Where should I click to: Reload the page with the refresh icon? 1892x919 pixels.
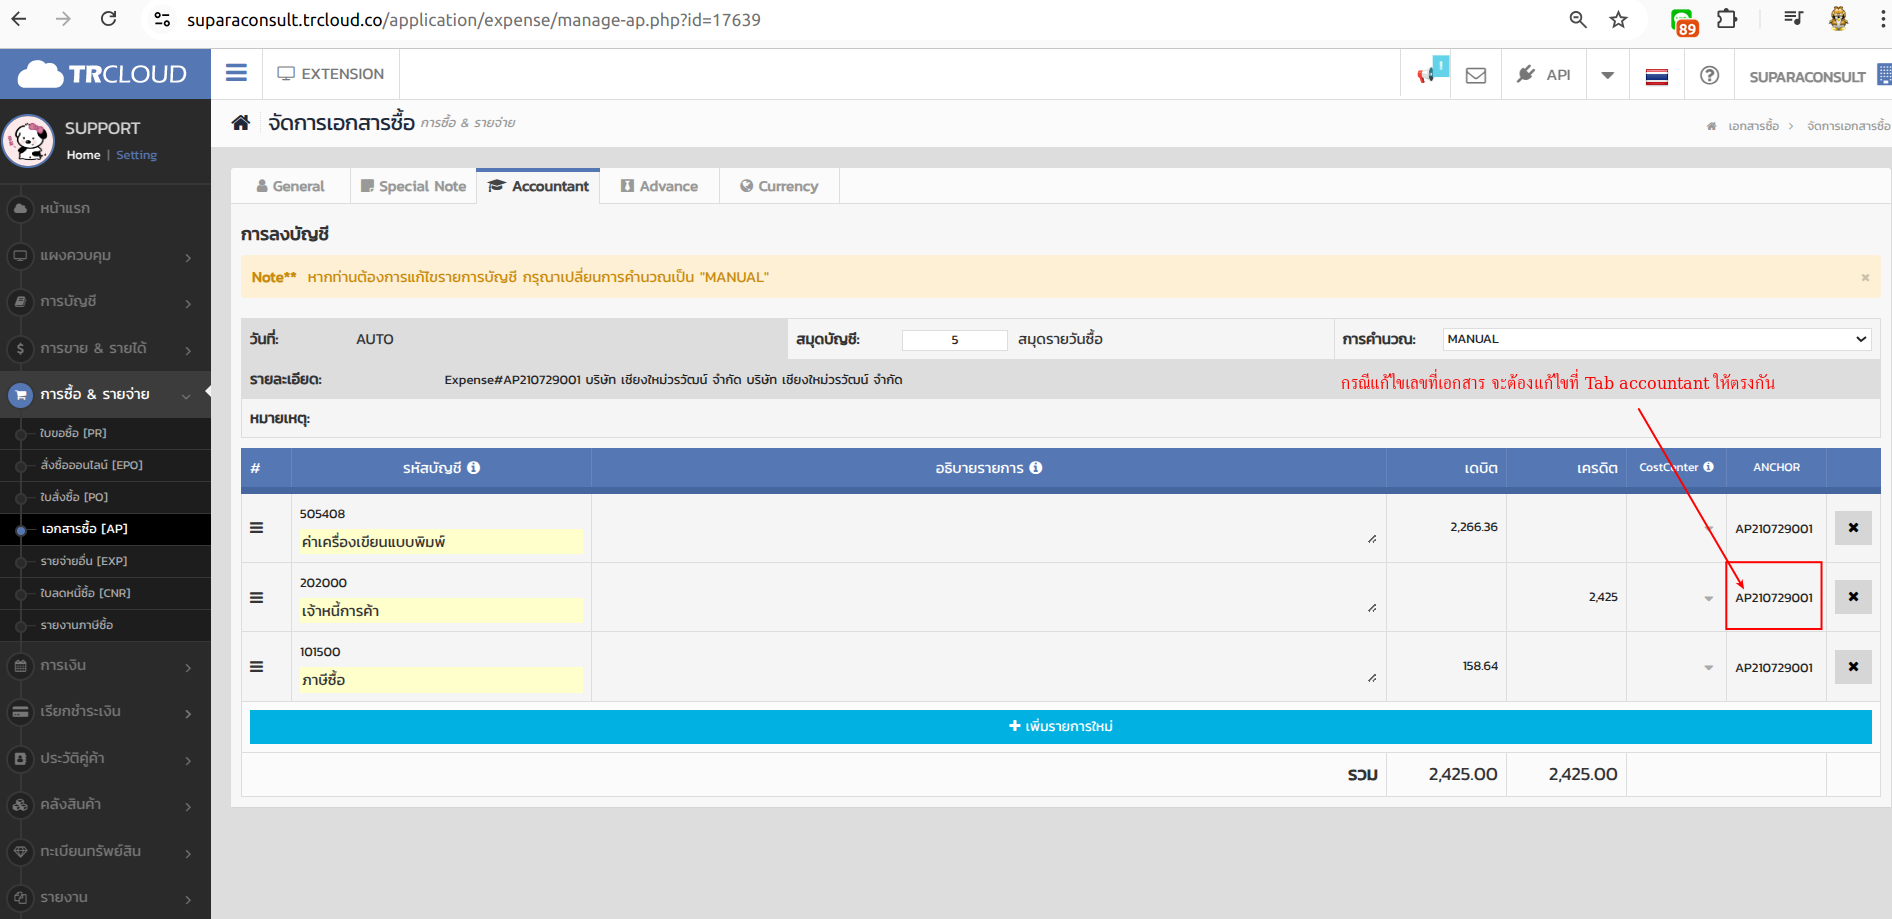(x=109, y=19)
